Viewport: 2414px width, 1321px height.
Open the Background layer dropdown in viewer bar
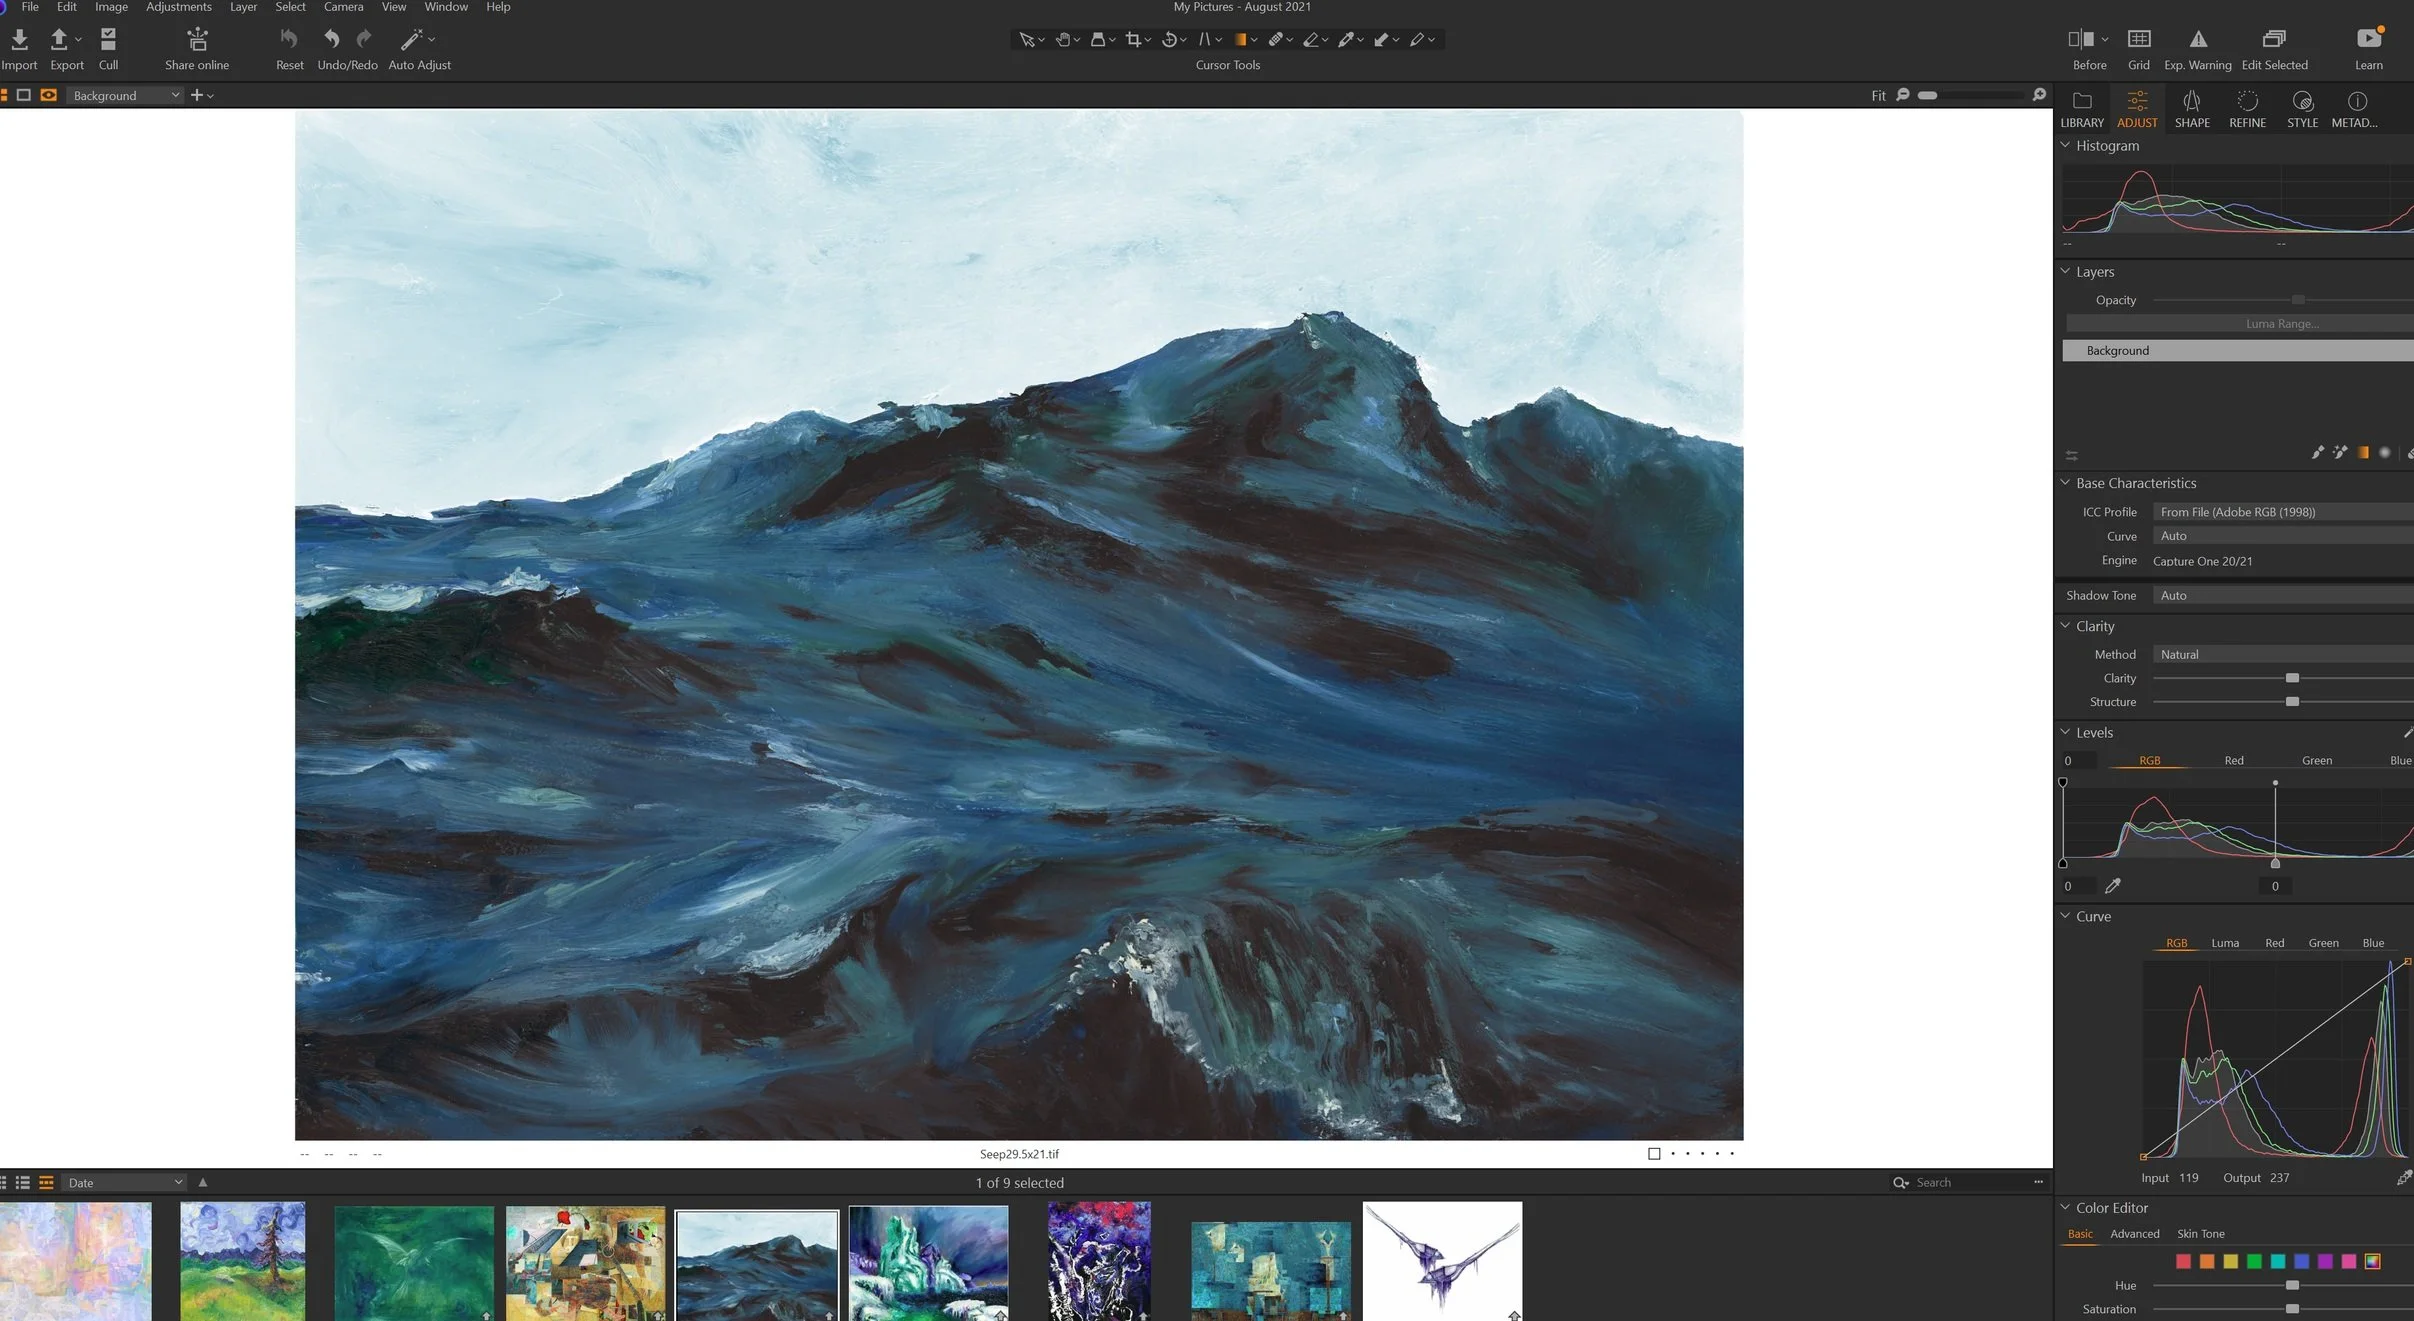pos(125,95)
